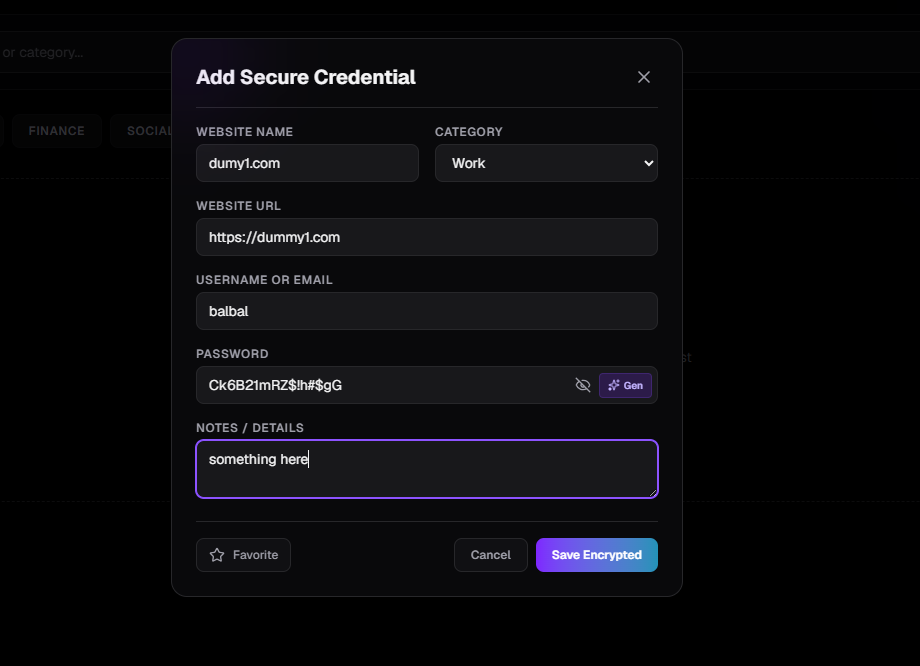
Task: Click Save Encrypted button
Action: tap(596, 555)
